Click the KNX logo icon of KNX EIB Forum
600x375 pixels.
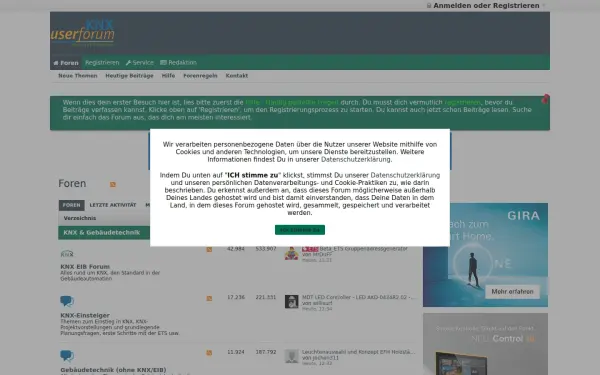(x=67, y=254)
